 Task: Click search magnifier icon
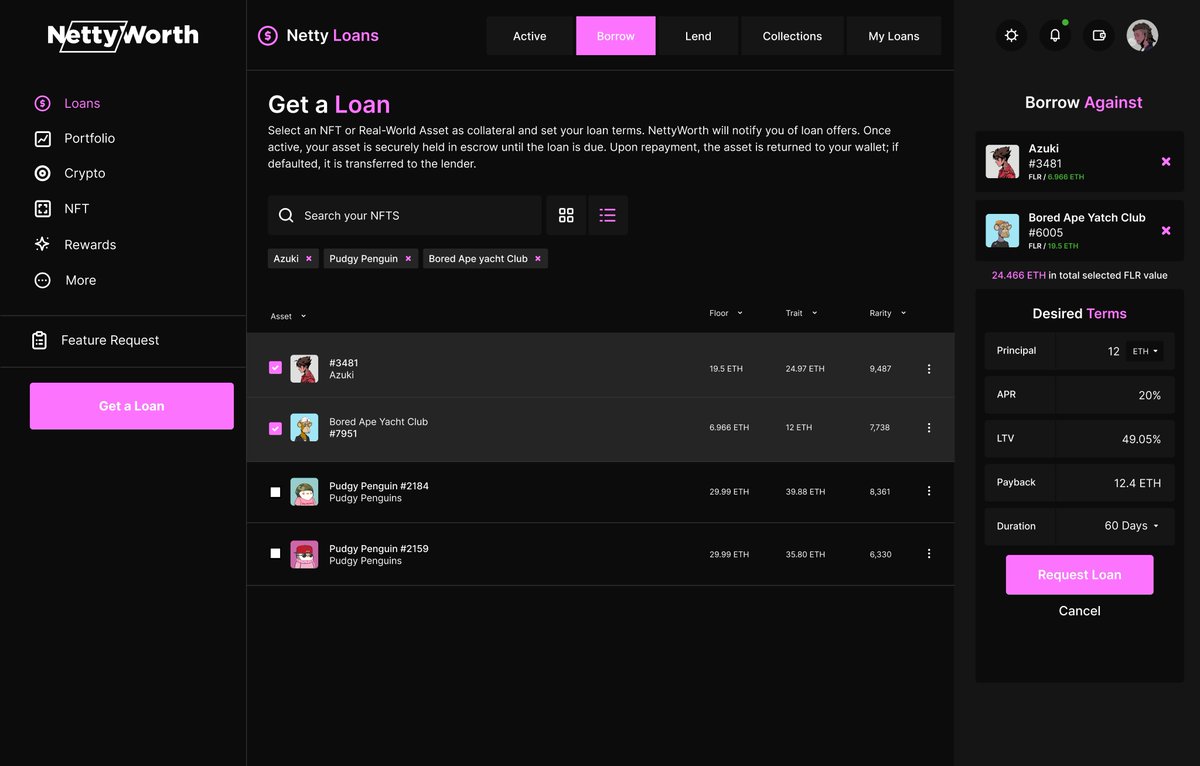[286, 215]
